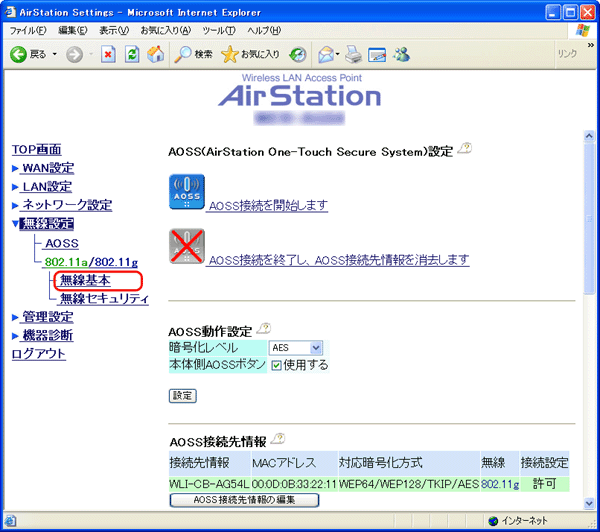
Task: Click MAC address 00:0D:0B:33:22:11 cell
Action: (x=294, y=484)
